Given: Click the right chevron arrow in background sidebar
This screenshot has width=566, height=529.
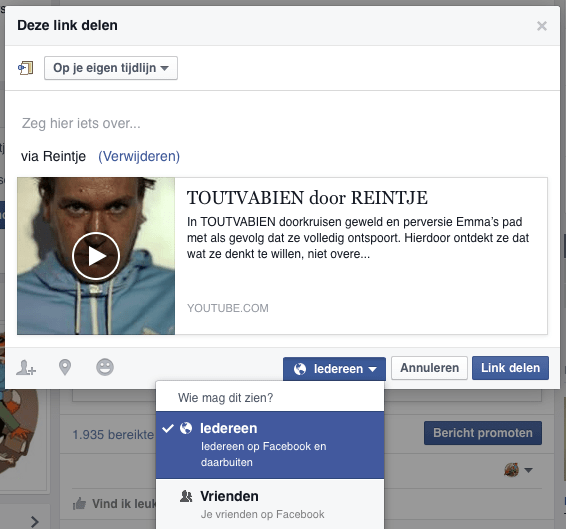Looking at the screenshot, I should [35, 522].
